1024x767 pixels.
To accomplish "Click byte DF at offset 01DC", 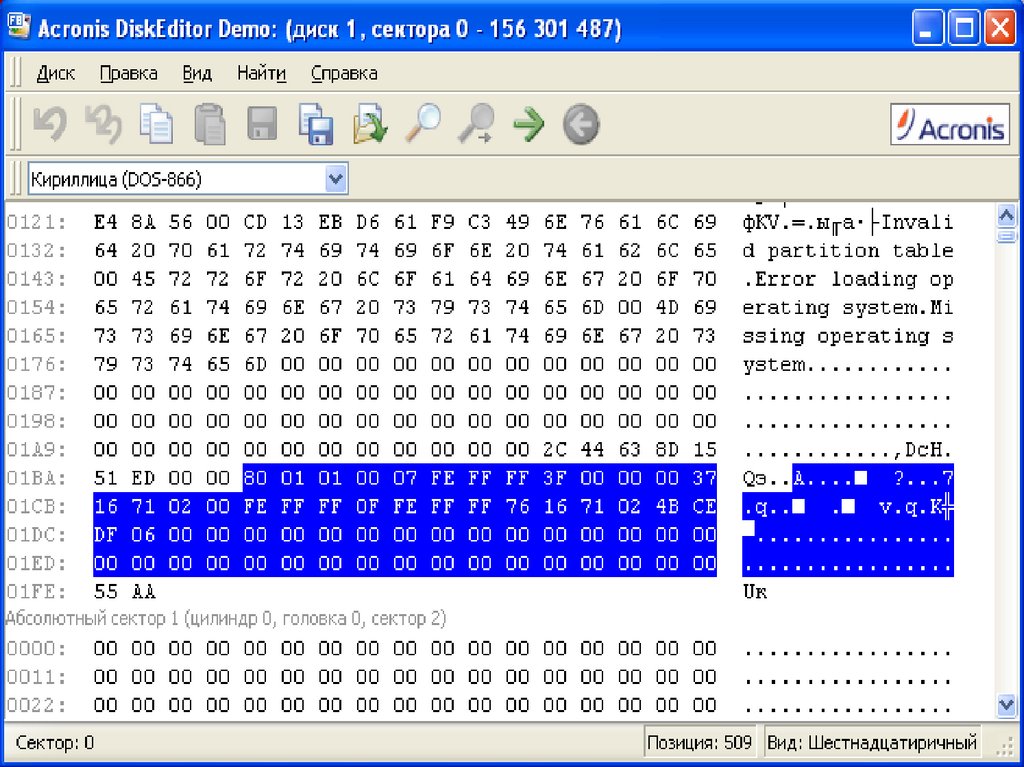I will [106, 535].
